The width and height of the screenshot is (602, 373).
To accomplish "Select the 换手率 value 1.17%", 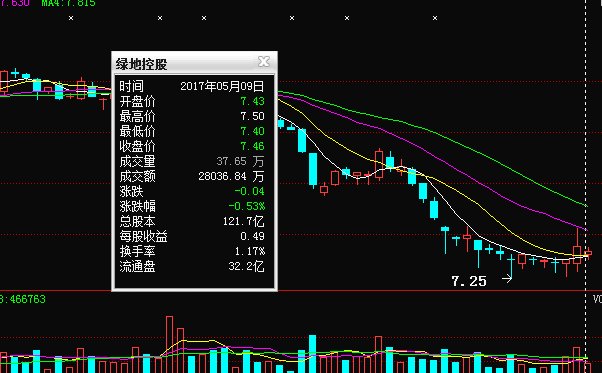I will coord(250,251).
